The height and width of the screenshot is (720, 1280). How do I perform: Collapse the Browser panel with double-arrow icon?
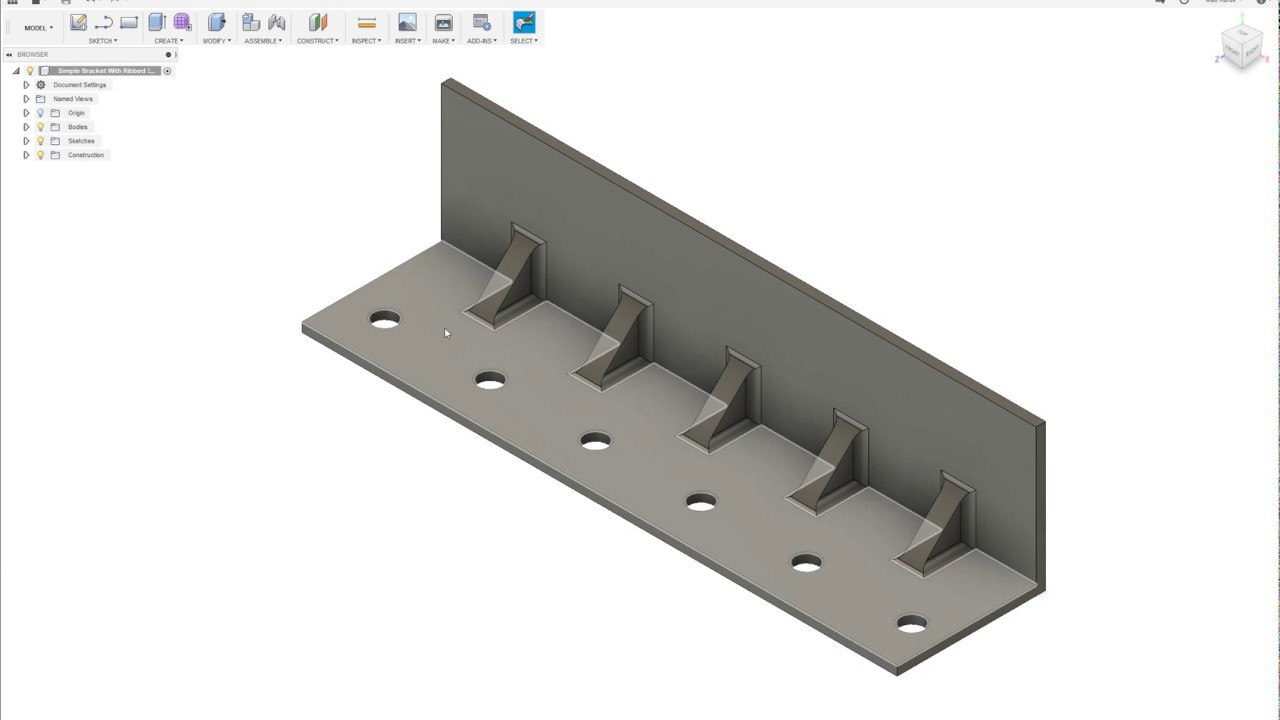pyautogui.click(x=9, y=54)
